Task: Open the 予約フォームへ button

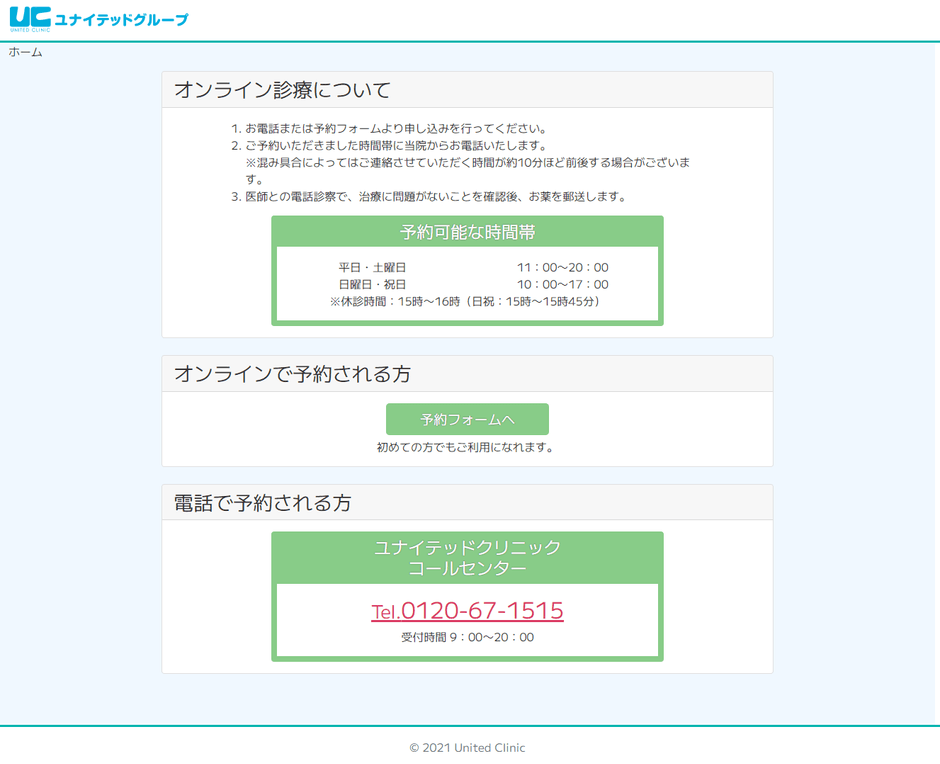Action: [x=467, y=419]
